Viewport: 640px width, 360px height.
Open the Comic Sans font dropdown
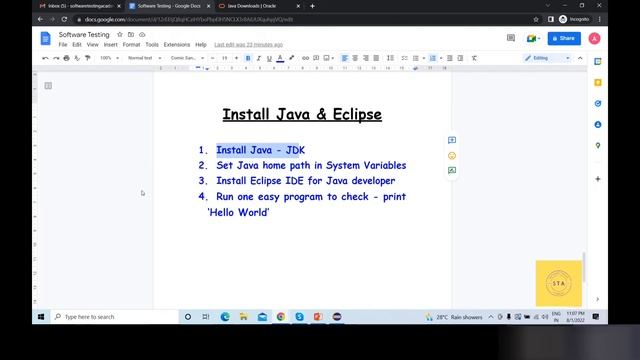click(x=187, y=58)
